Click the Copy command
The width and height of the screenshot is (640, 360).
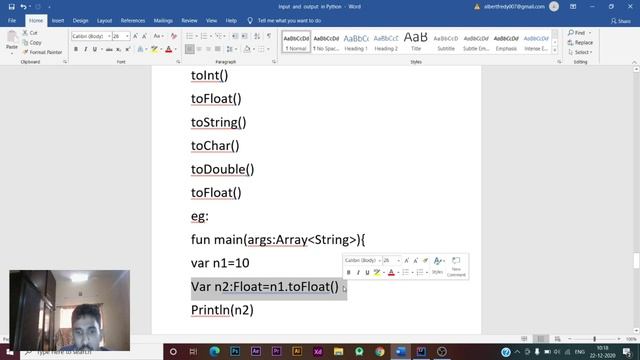(x=32, y=42)
